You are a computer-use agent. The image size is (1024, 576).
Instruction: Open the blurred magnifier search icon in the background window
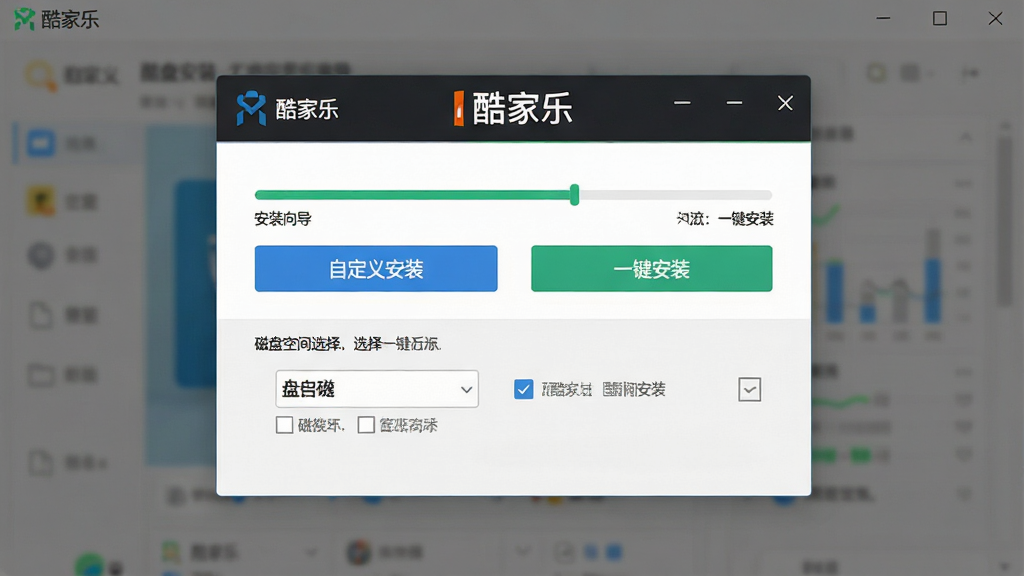[x=40, y=76]
